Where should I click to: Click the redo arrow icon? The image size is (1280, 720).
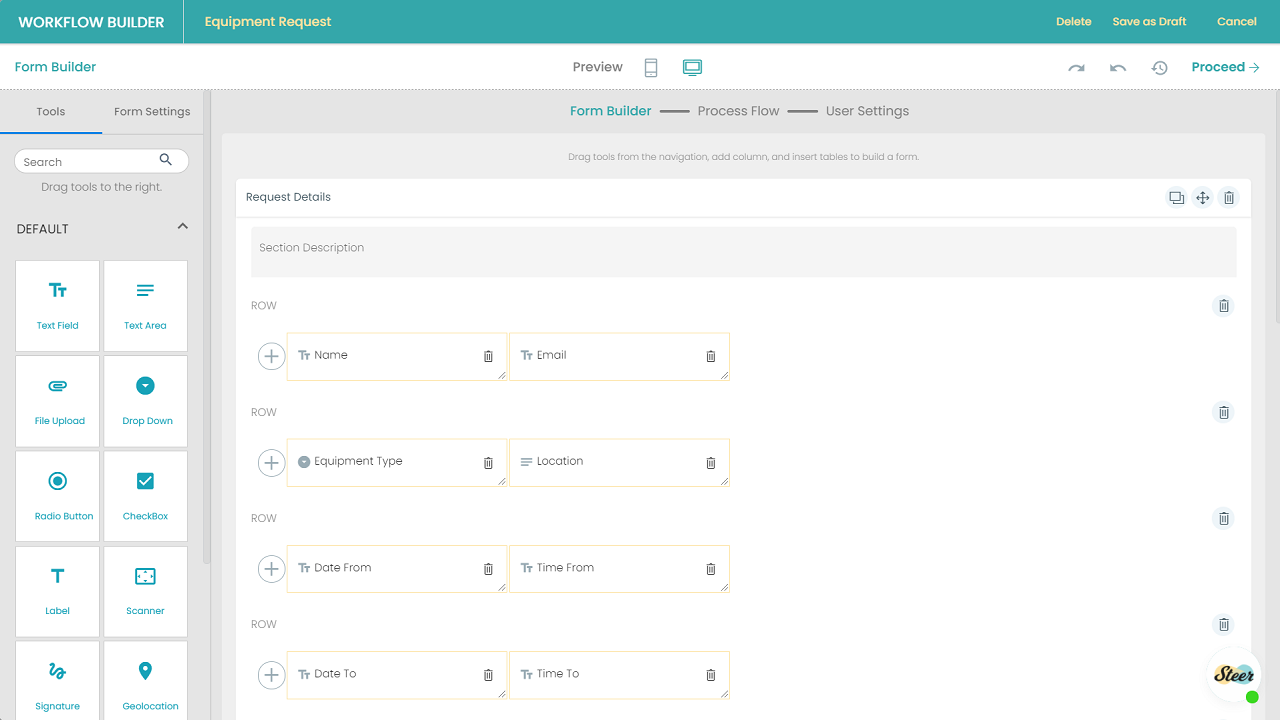coord(1076,68)
